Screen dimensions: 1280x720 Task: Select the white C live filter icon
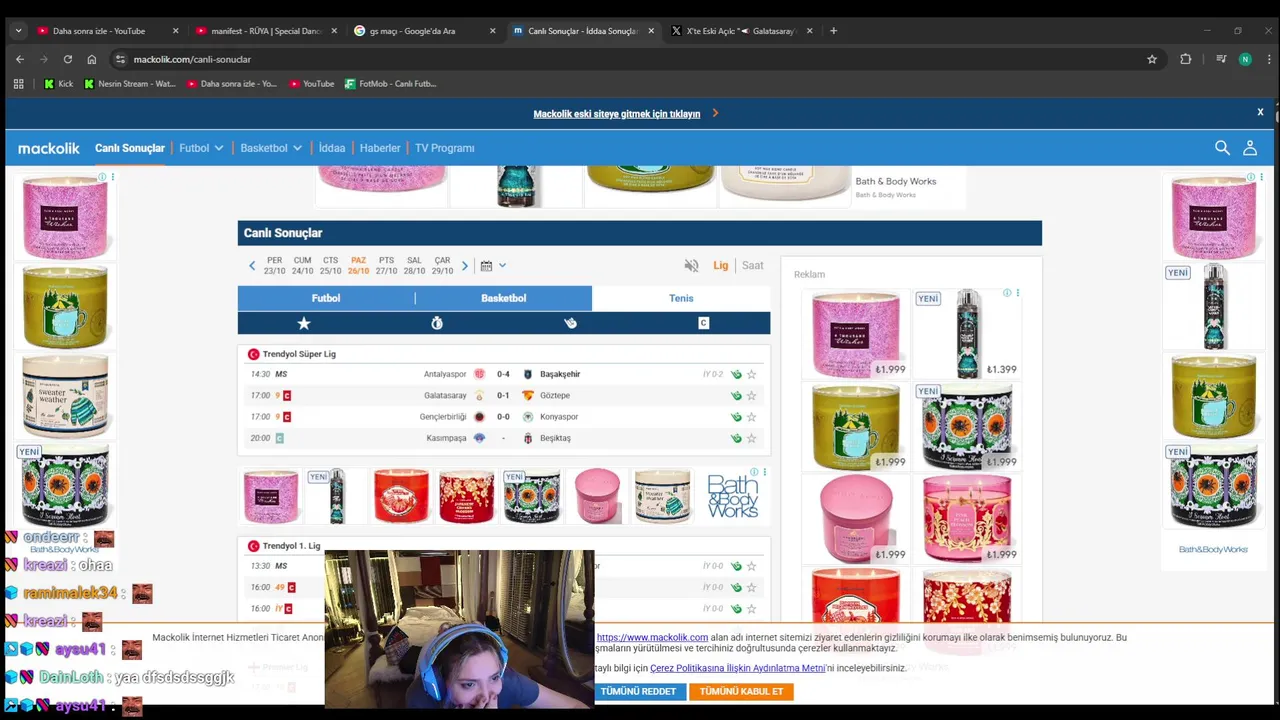(x=703, y=323)
